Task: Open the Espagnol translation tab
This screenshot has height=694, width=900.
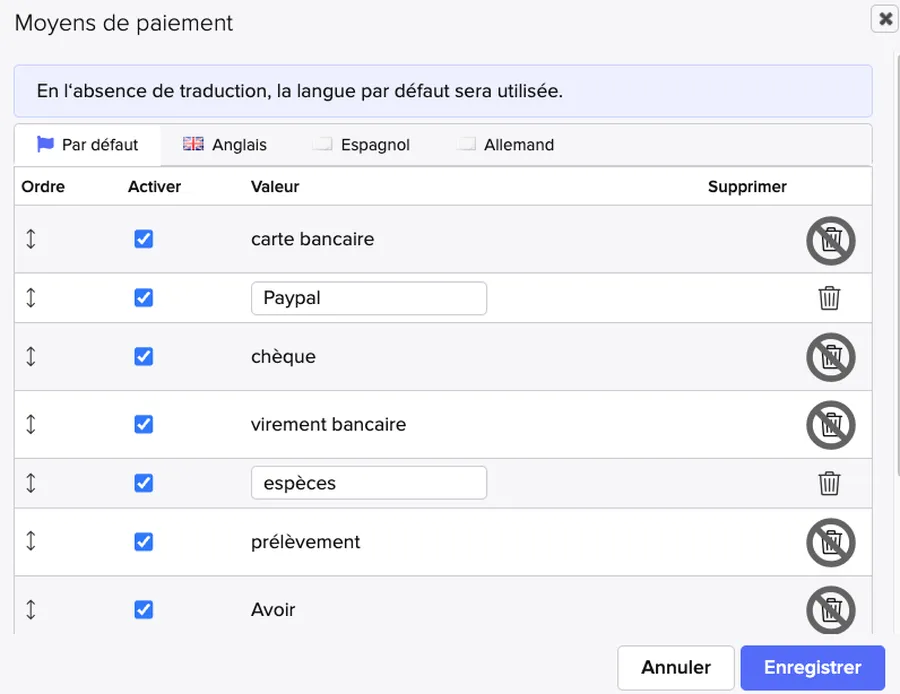Action: [362, 145]
